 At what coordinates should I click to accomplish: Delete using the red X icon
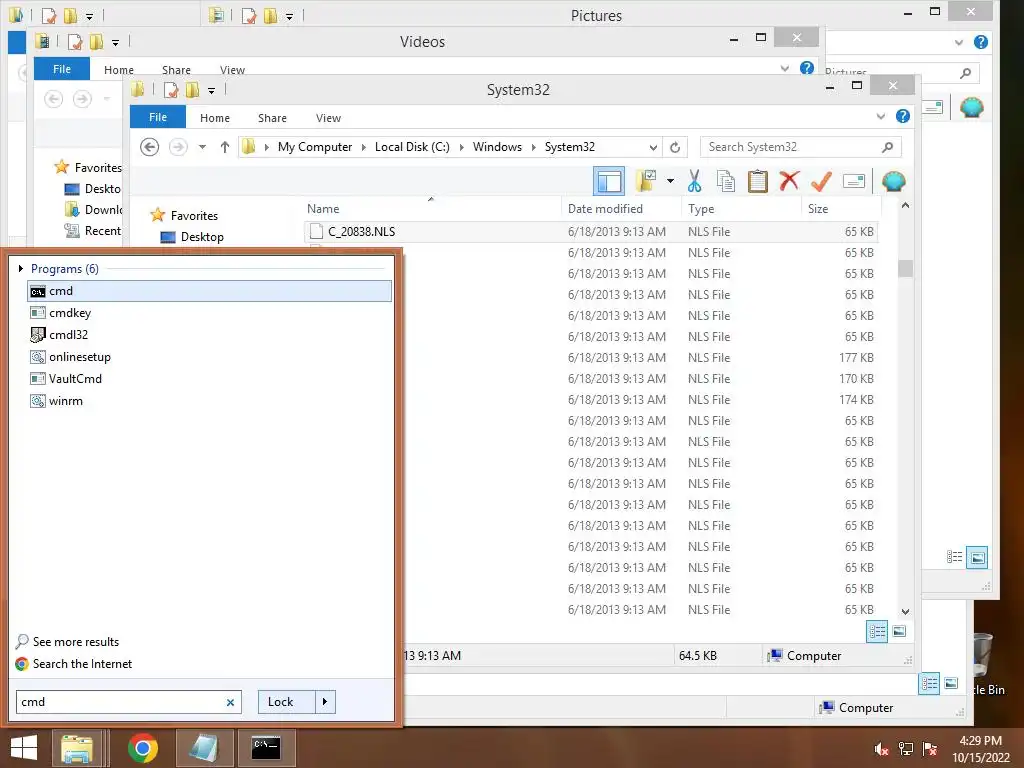[x=789, y=180]
